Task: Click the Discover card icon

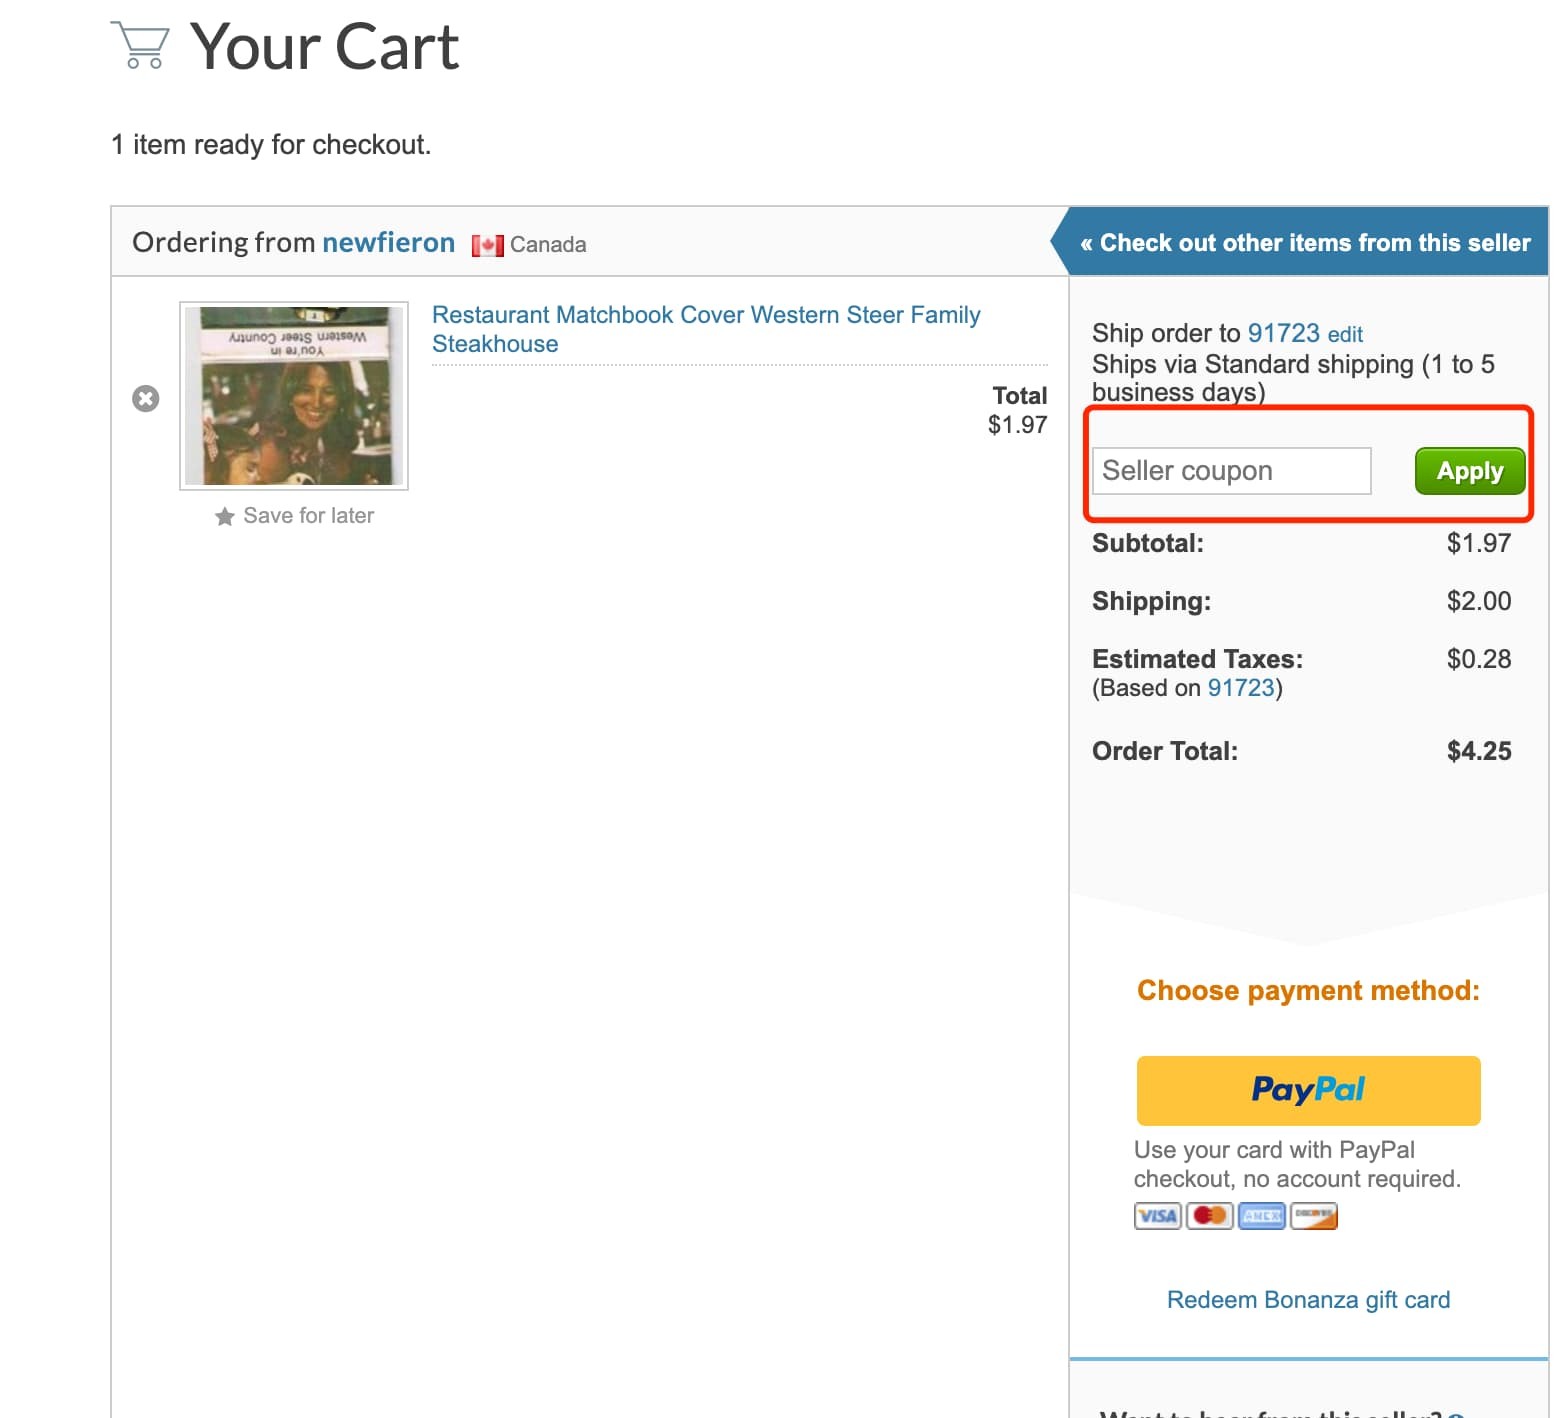Action: click(x=1313, y=1215)
